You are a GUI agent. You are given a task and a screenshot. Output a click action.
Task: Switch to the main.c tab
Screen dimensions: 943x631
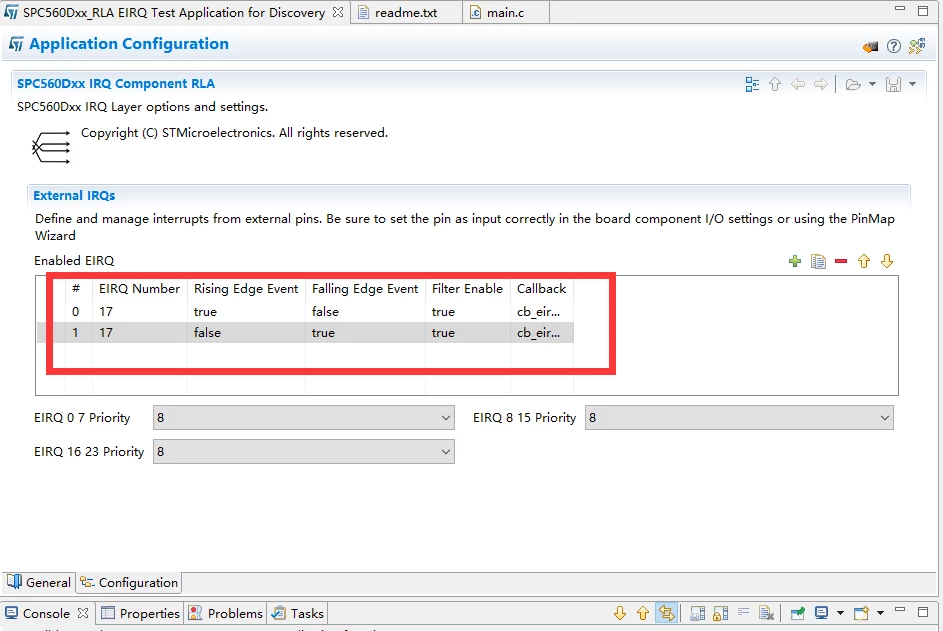505,13
